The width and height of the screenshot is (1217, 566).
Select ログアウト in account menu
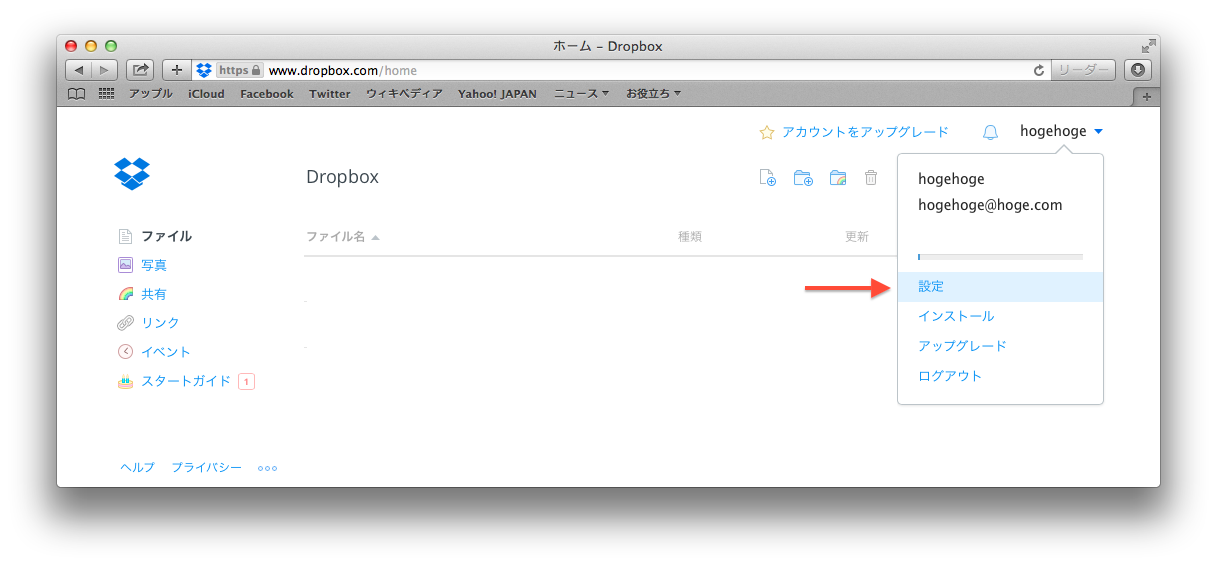pyautogui.click(x=1000, y=376)
